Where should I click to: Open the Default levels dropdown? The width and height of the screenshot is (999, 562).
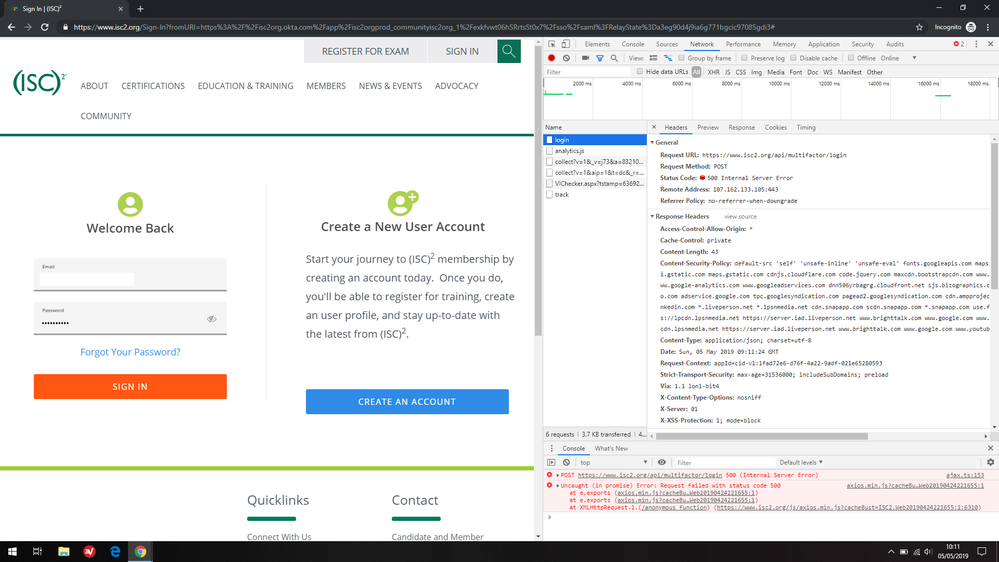pyautogui.click(x=802, y=463)
